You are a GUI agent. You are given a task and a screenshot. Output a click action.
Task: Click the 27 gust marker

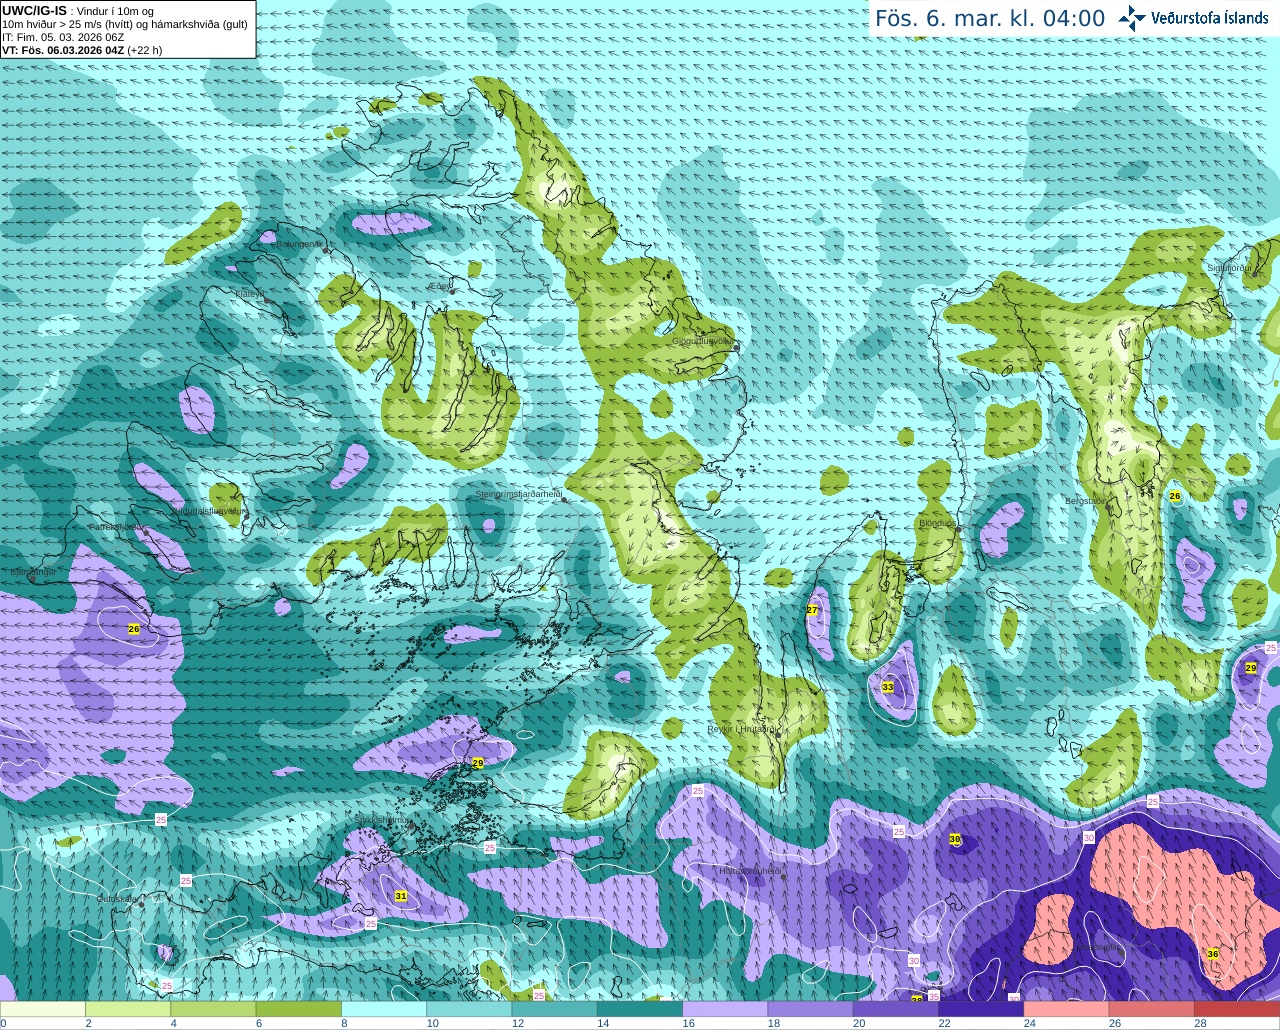coord(812,610)
